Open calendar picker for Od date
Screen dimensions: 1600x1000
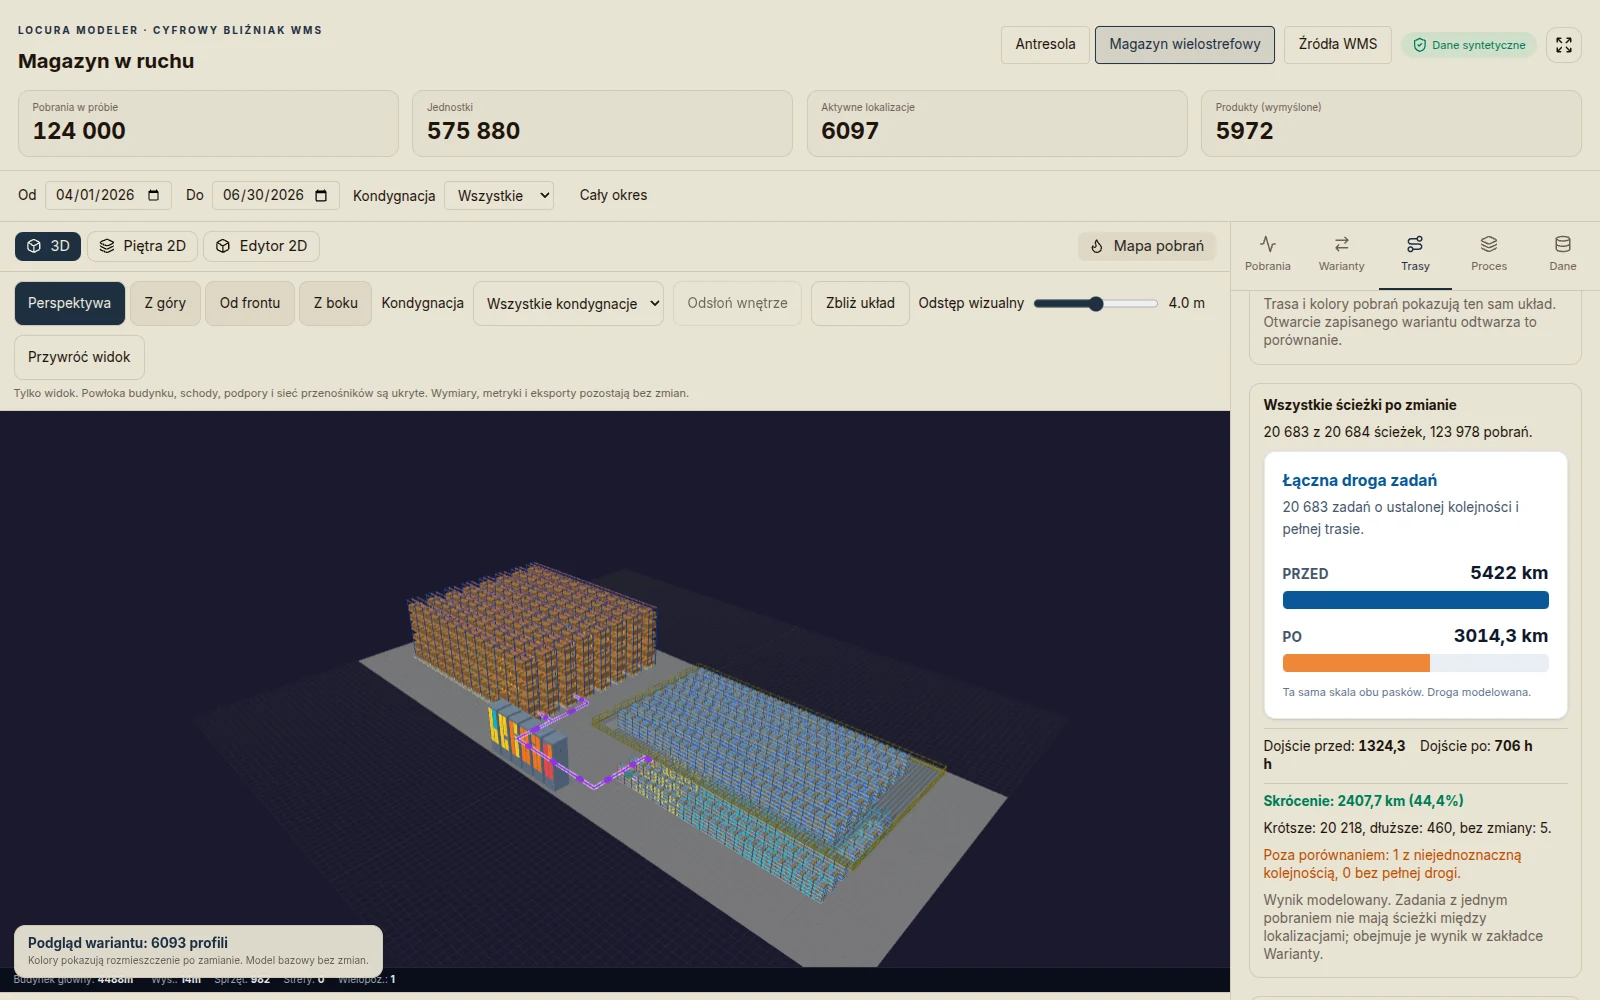pos(154,195)
